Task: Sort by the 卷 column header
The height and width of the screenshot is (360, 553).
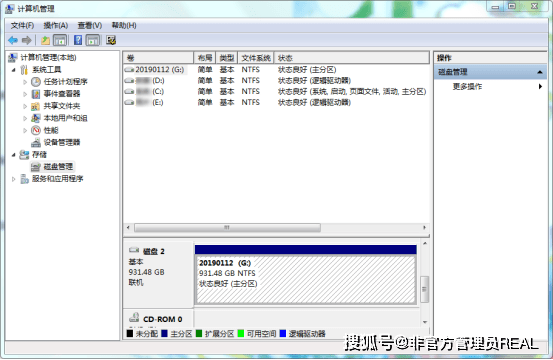Action: pos(158,58)
